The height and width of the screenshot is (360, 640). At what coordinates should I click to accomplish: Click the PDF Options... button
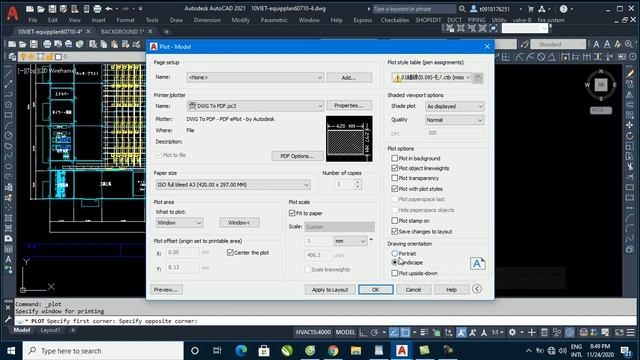tap(298, 156)
